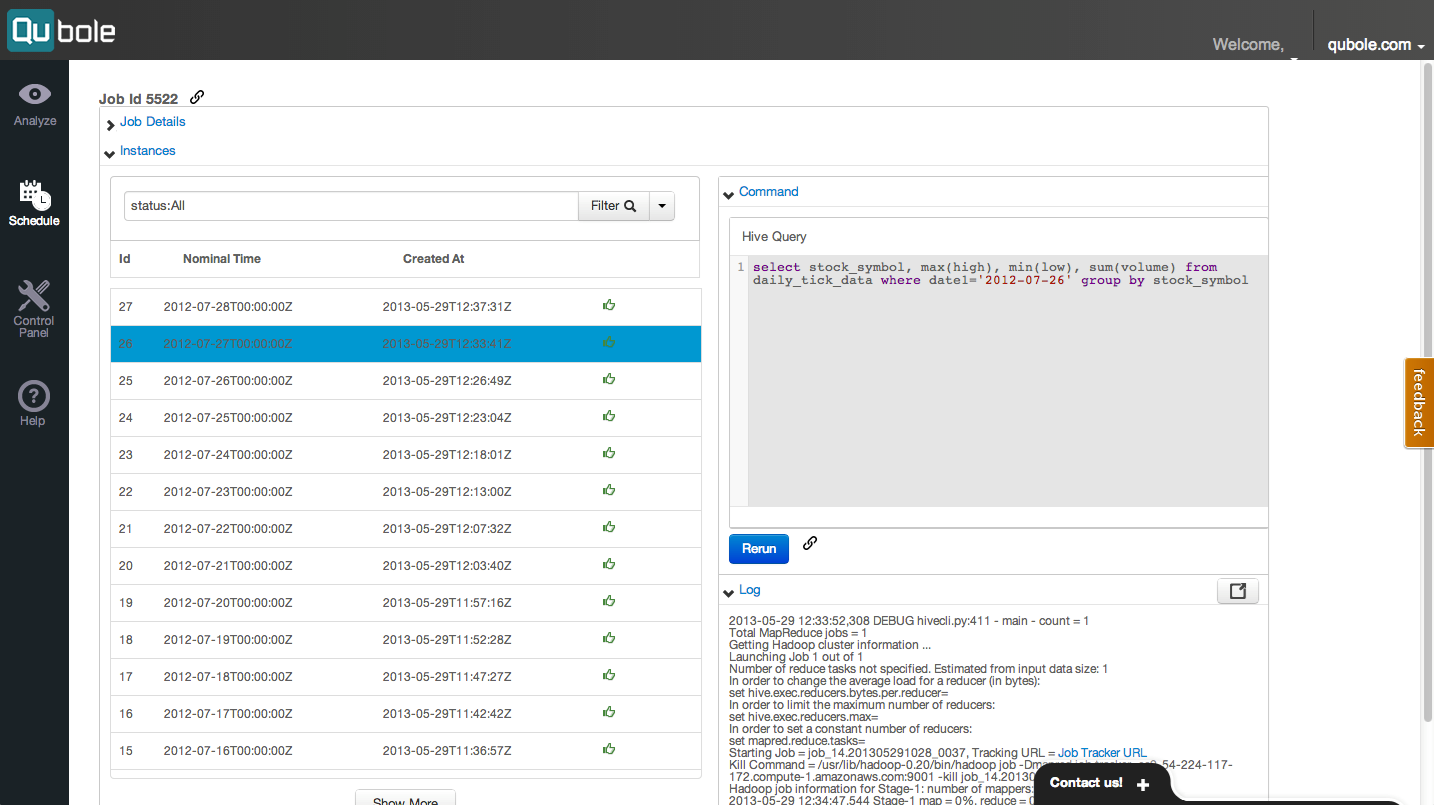Select instance row with Nominal Time 2012-07-18T00:00:00Z

(x=405, y=676)
